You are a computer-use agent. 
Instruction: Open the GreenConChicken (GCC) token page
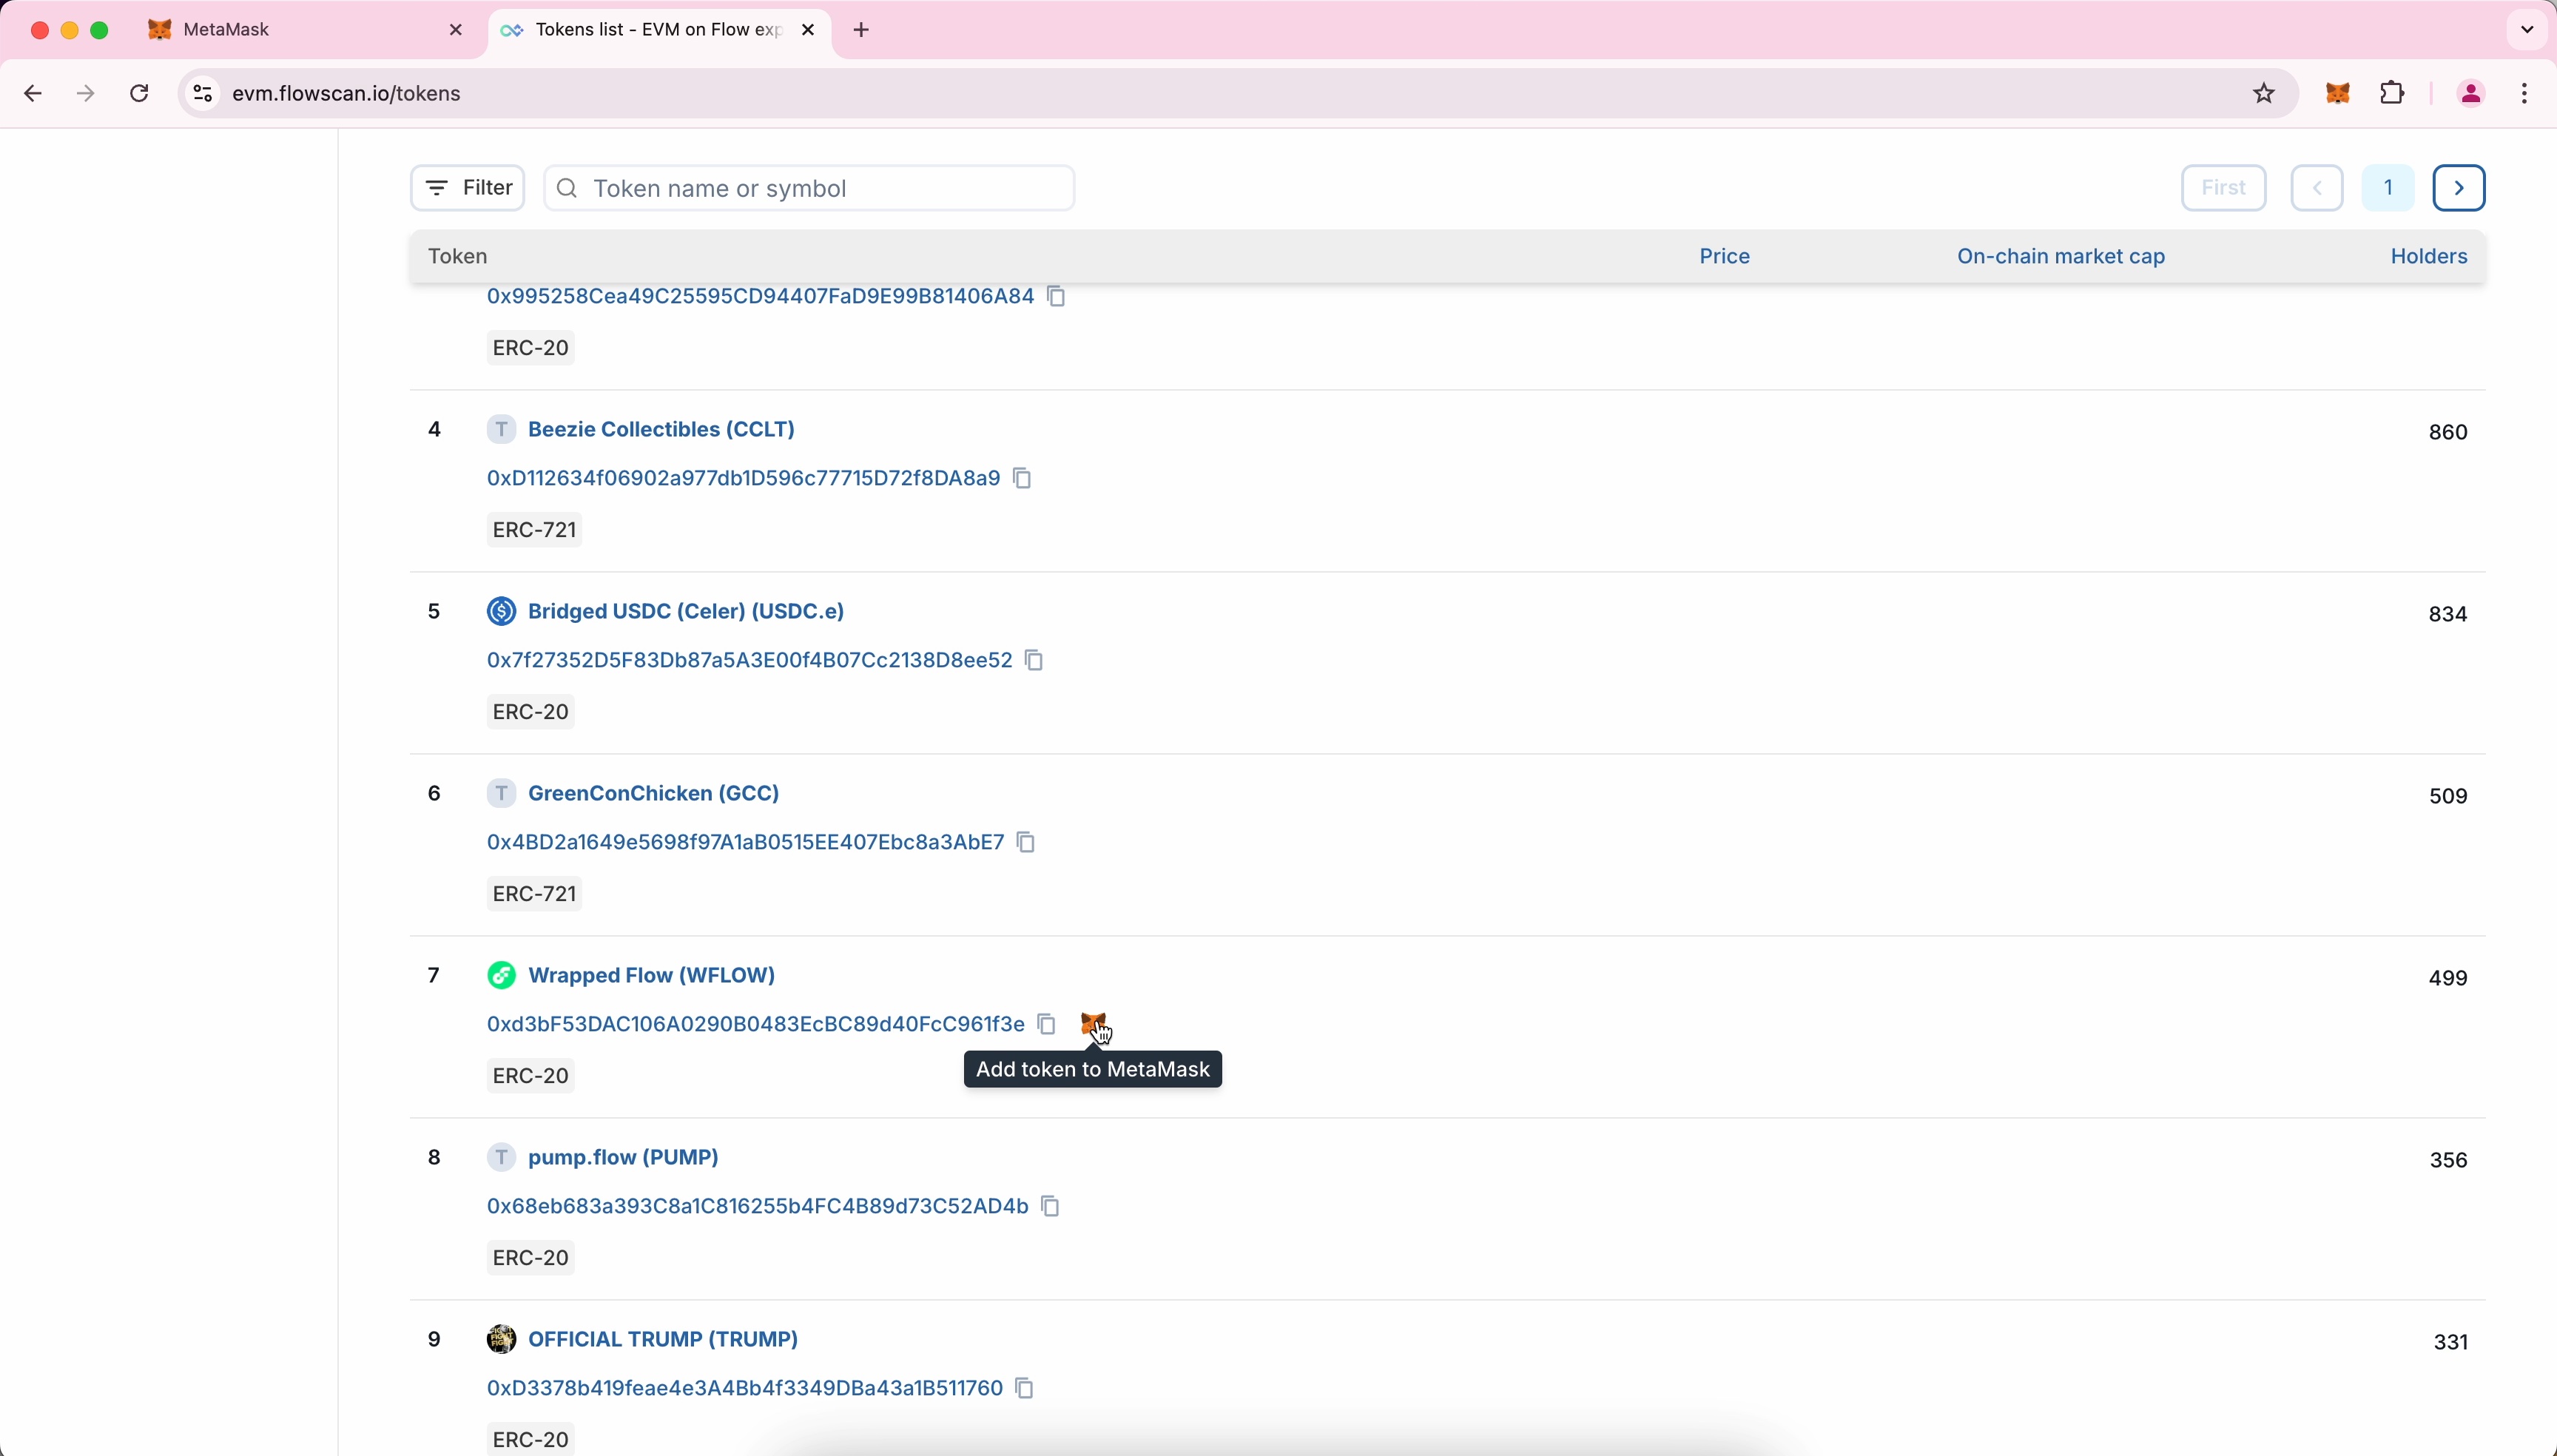[x=654, y=792]
